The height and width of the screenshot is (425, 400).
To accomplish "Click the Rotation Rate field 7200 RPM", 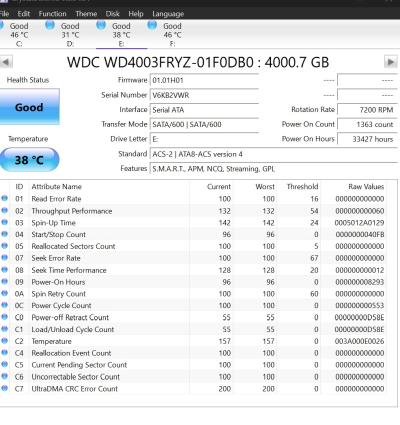I will coord(367,110).
